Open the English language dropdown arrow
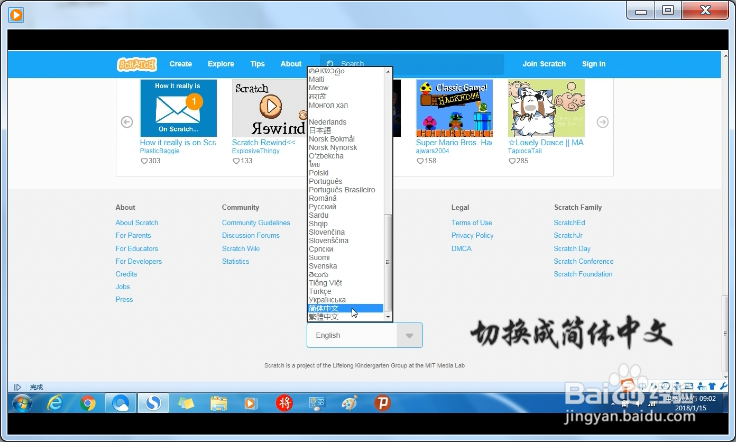The image size is (736, 442). tap(409, 335)
